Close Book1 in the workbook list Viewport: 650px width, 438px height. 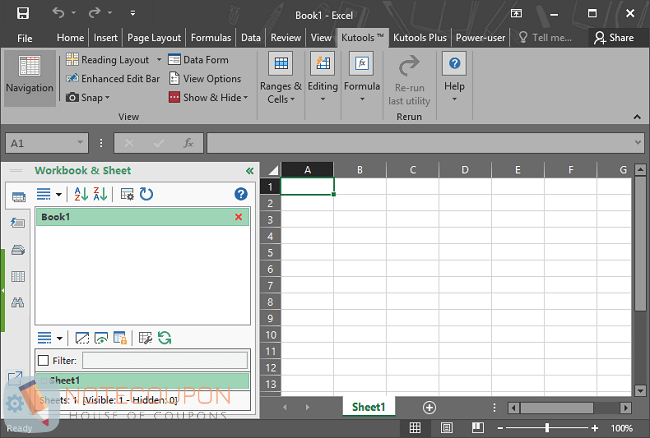238,217
